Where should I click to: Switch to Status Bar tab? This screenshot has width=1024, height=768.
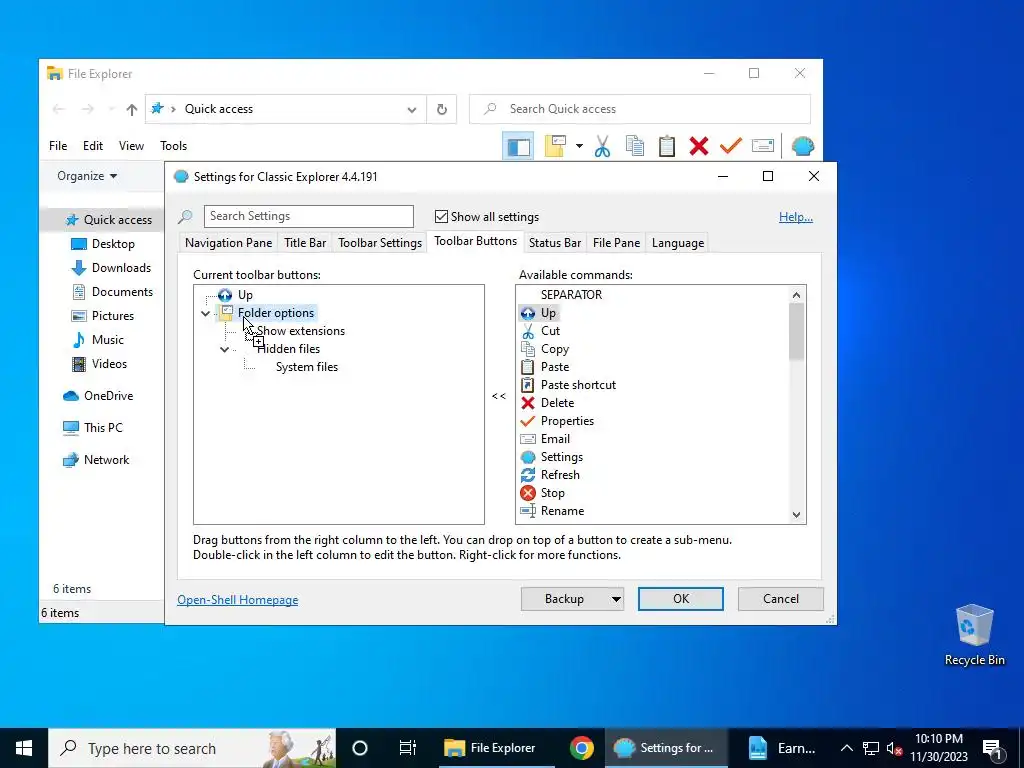click(x=554, y=243)
